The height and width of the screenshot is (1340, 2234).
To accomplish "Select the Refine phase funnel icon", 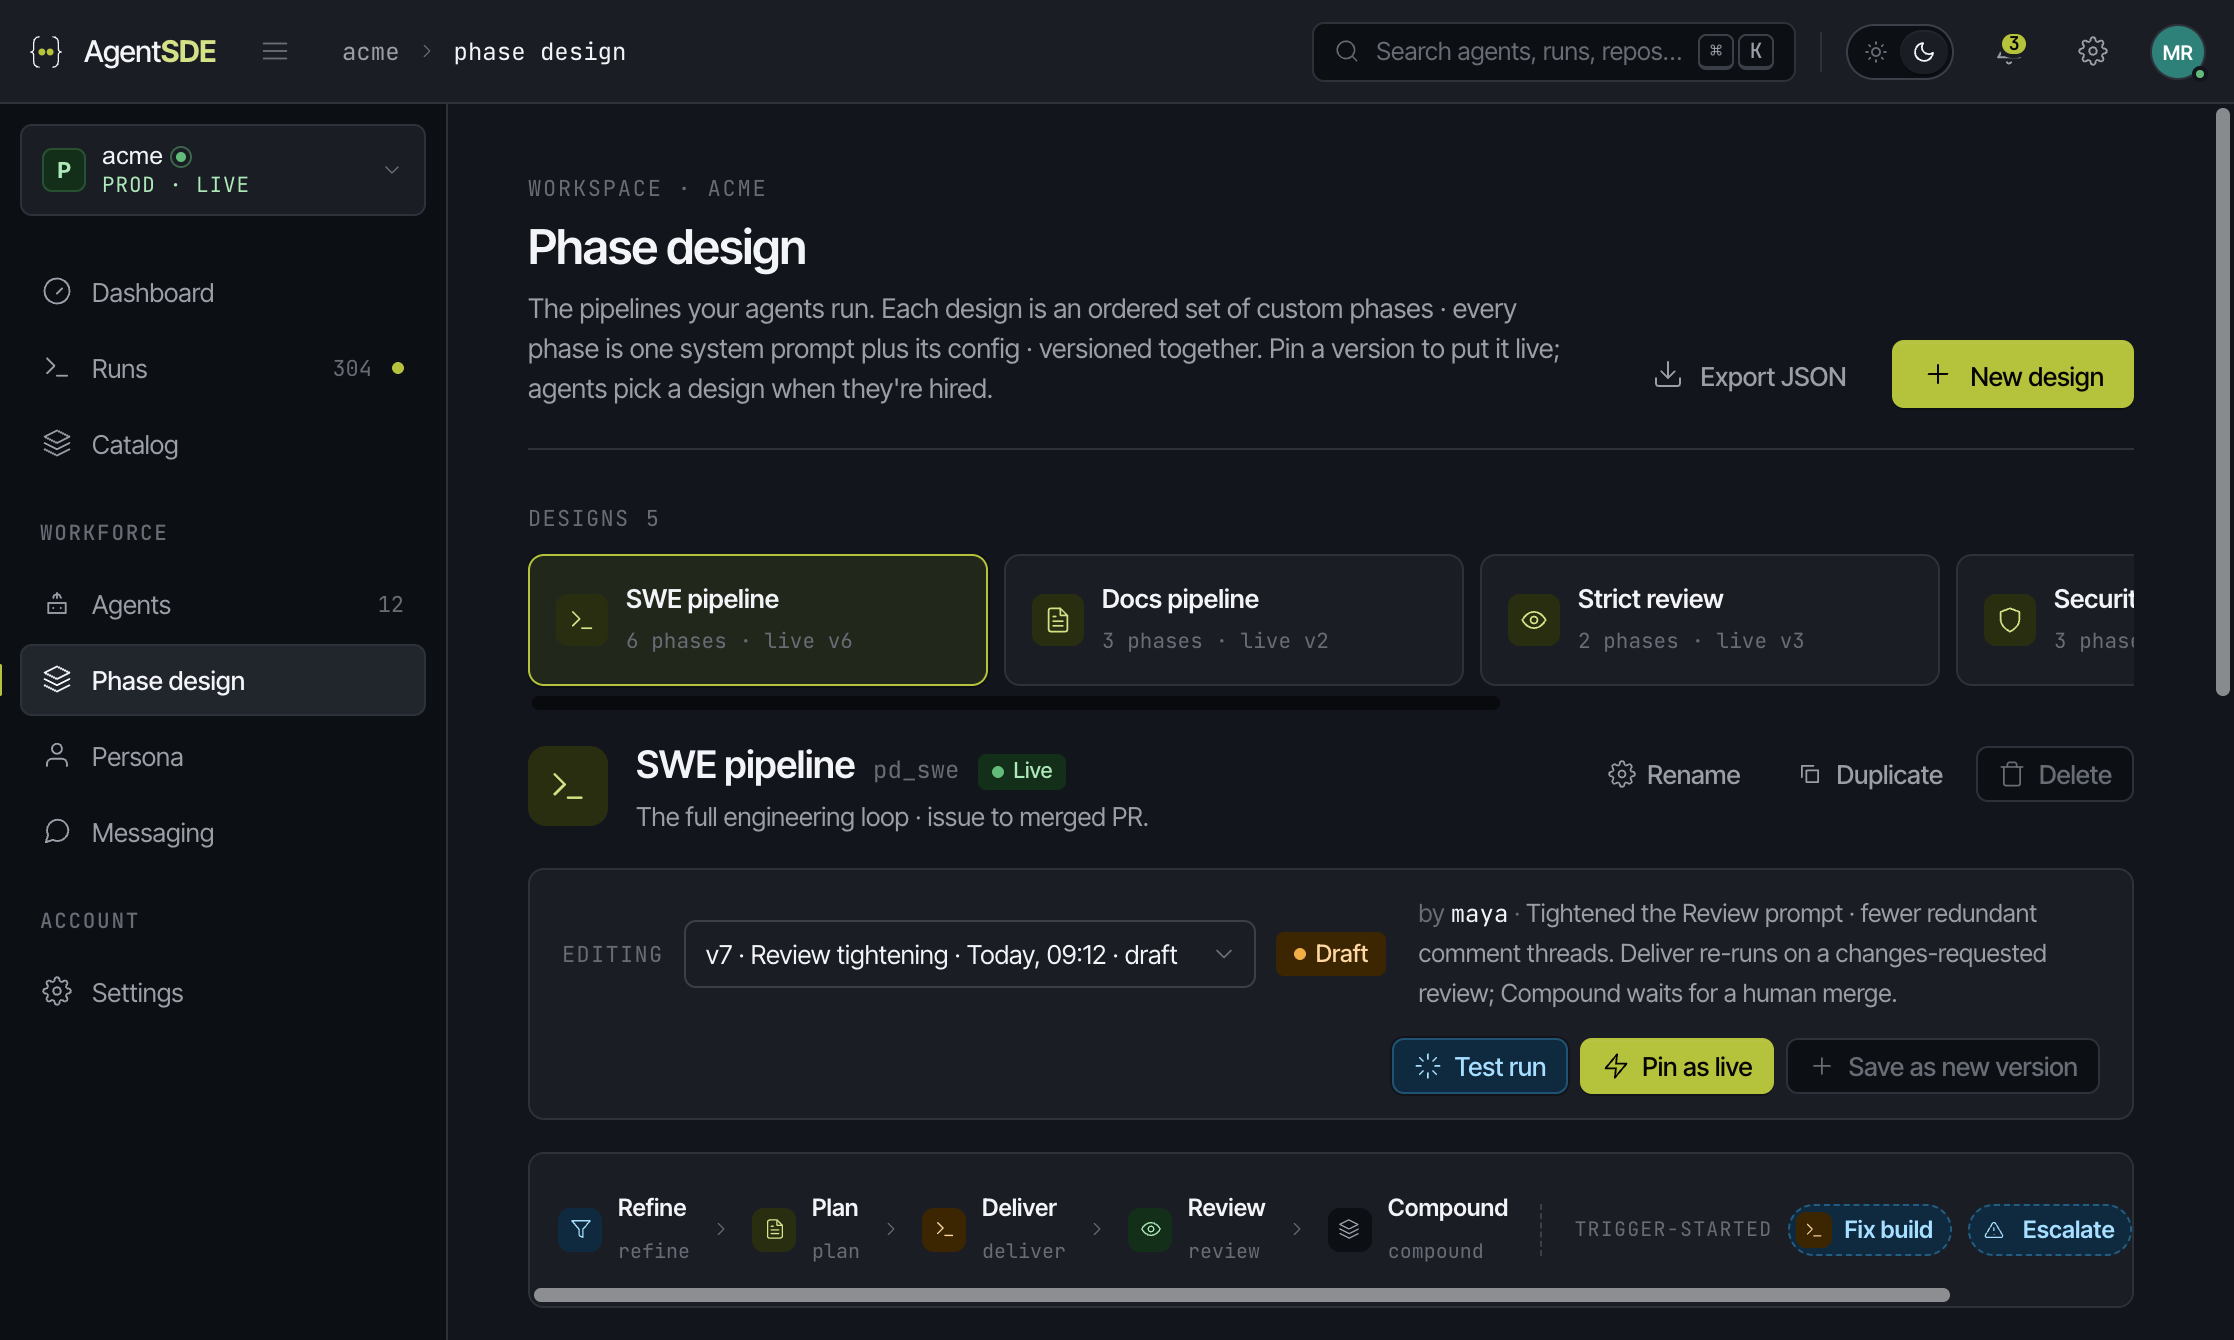I will [x=580, y=1229].
